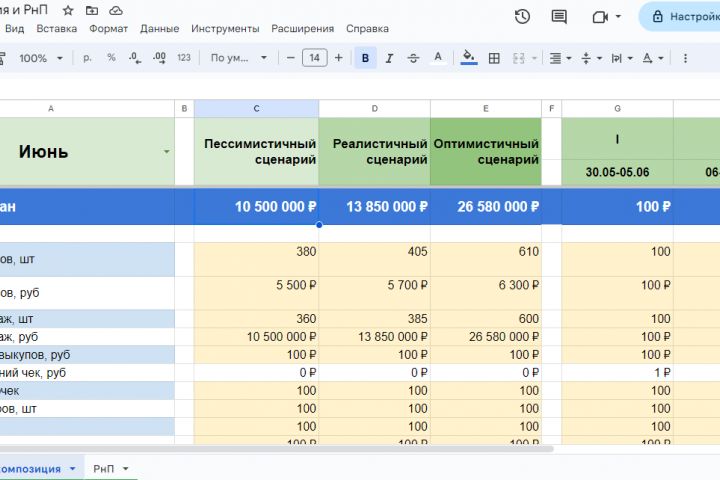The width and height of the screenshot is (720, 480).
Task: Click the Настройки доступа share button
Action: [680, 17]
